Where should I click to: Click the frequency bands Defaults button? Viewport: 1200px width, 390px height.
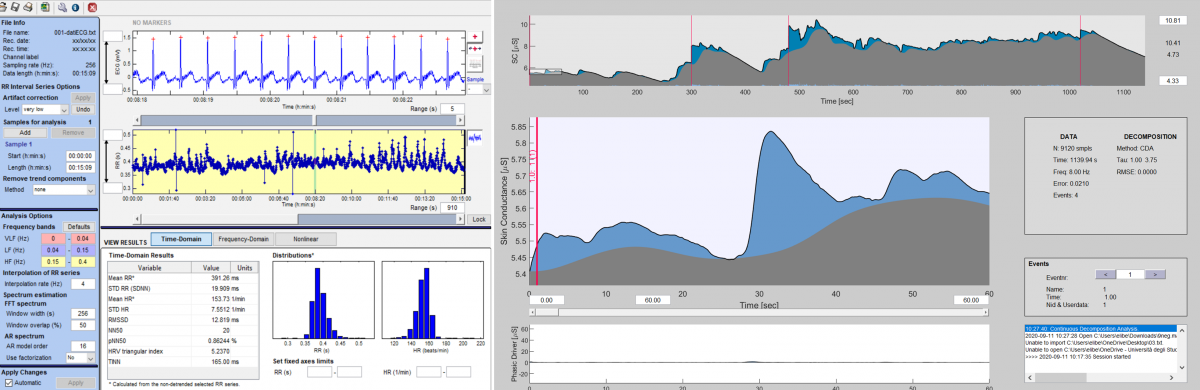[x=79, y=227]
